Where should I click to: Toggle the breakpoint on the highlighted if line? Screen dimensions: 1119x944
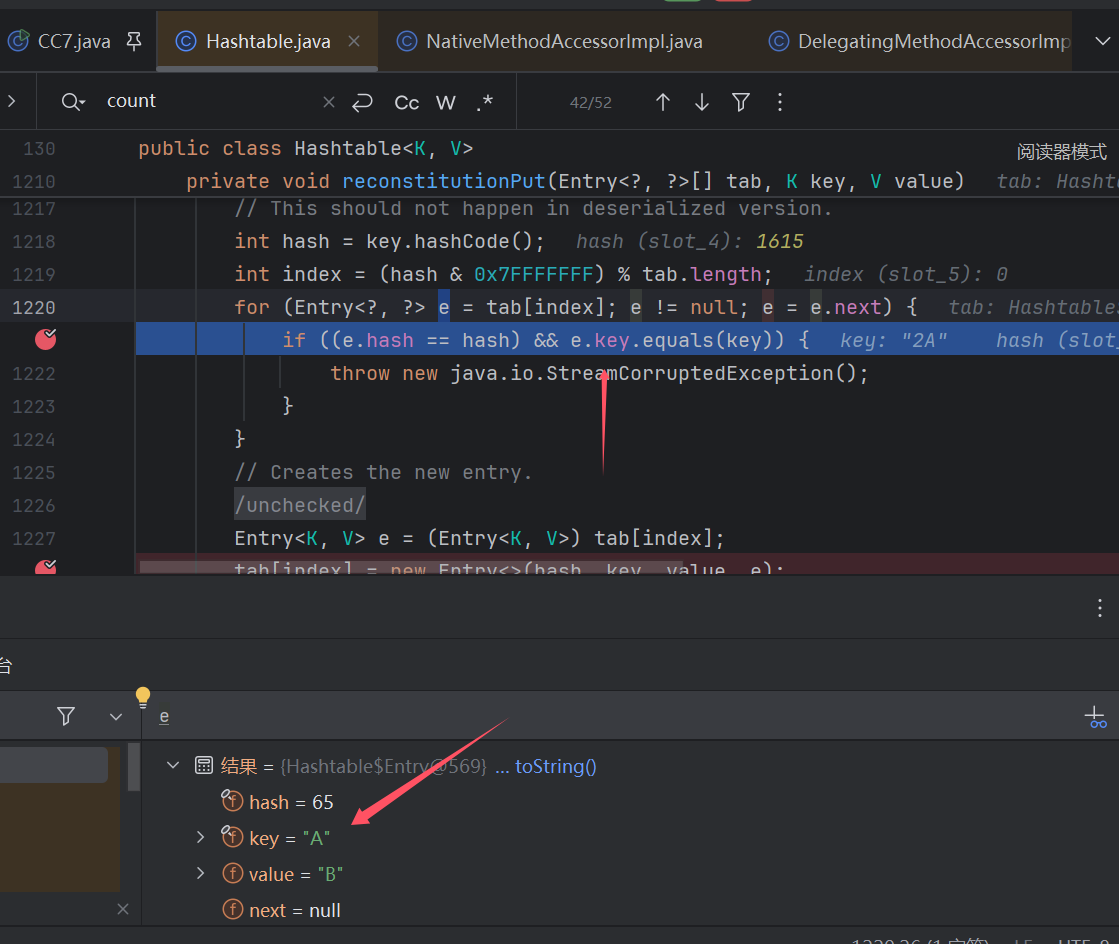click(x=46, y=340)
